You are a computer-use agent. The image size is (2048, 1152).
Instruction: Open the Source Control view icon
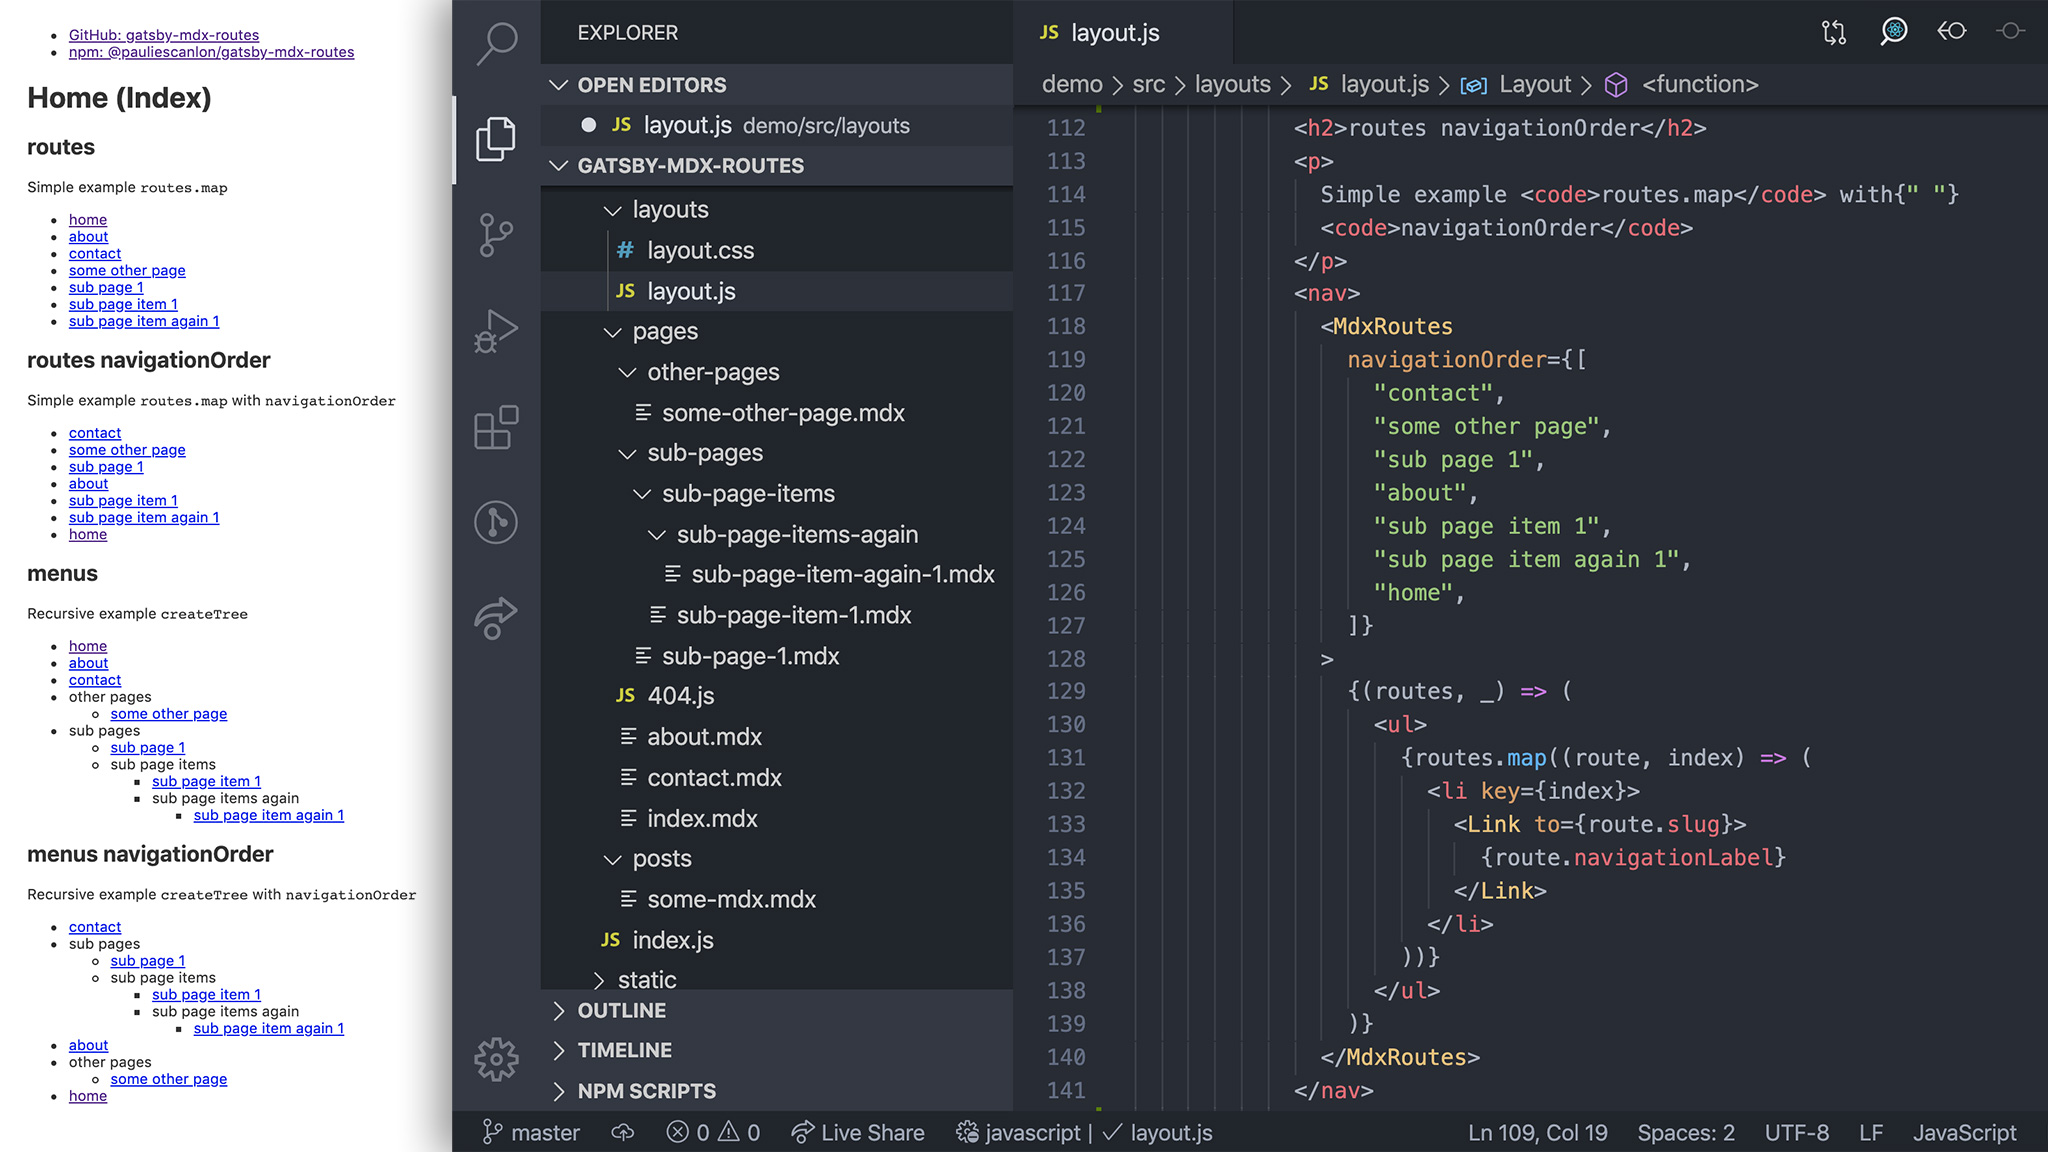[496, 235]
